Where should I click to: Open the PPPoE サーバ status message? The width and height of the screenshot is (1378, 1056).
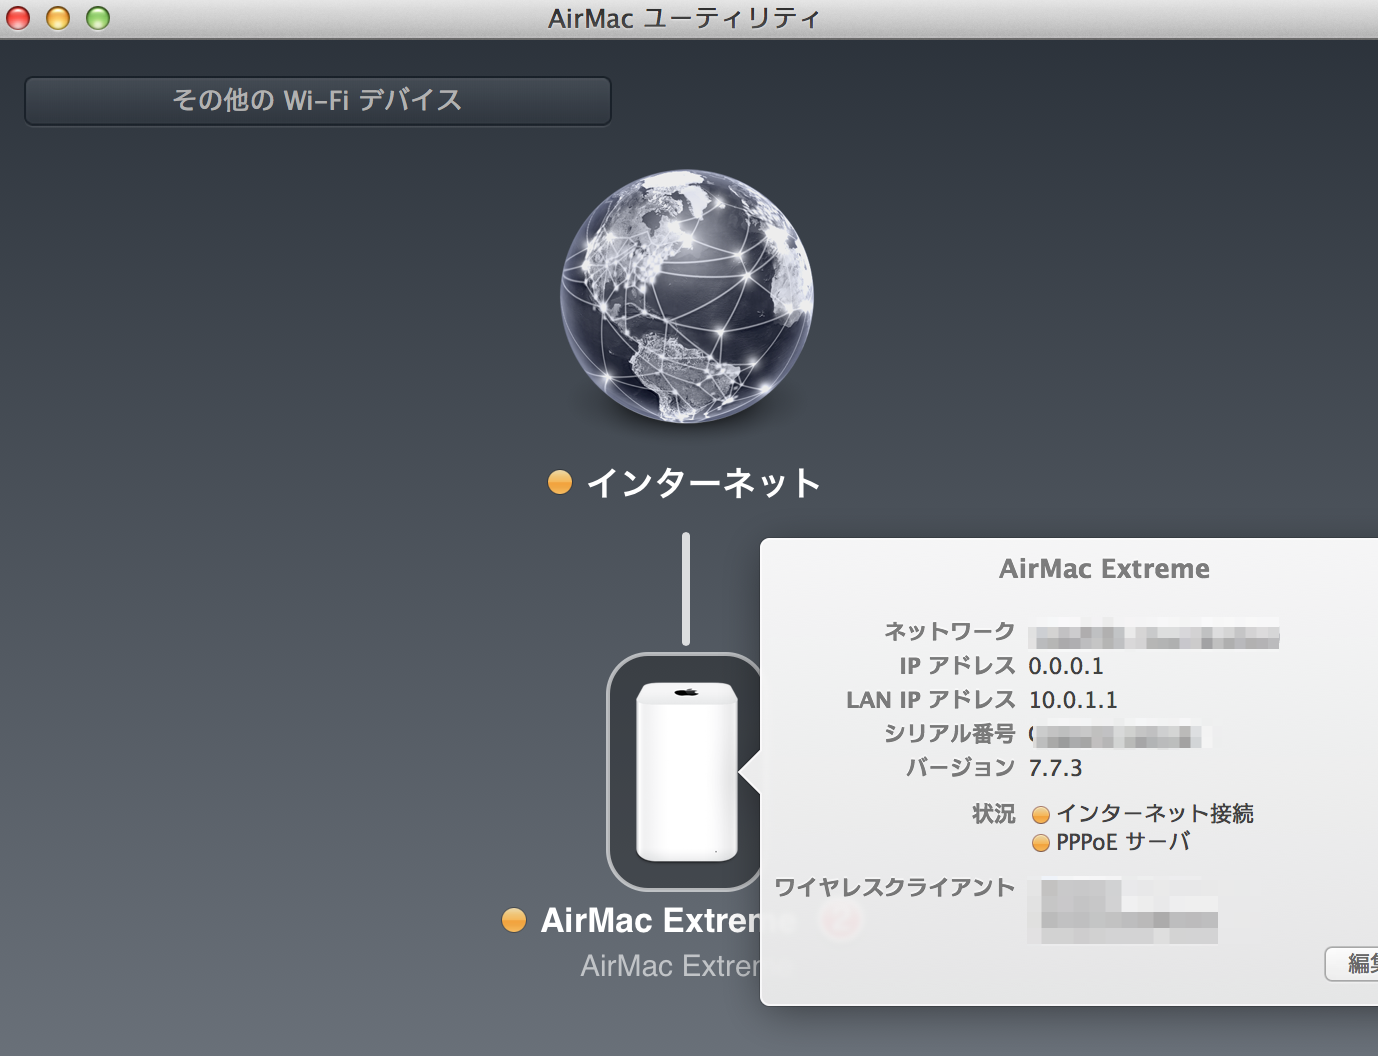1123,842
